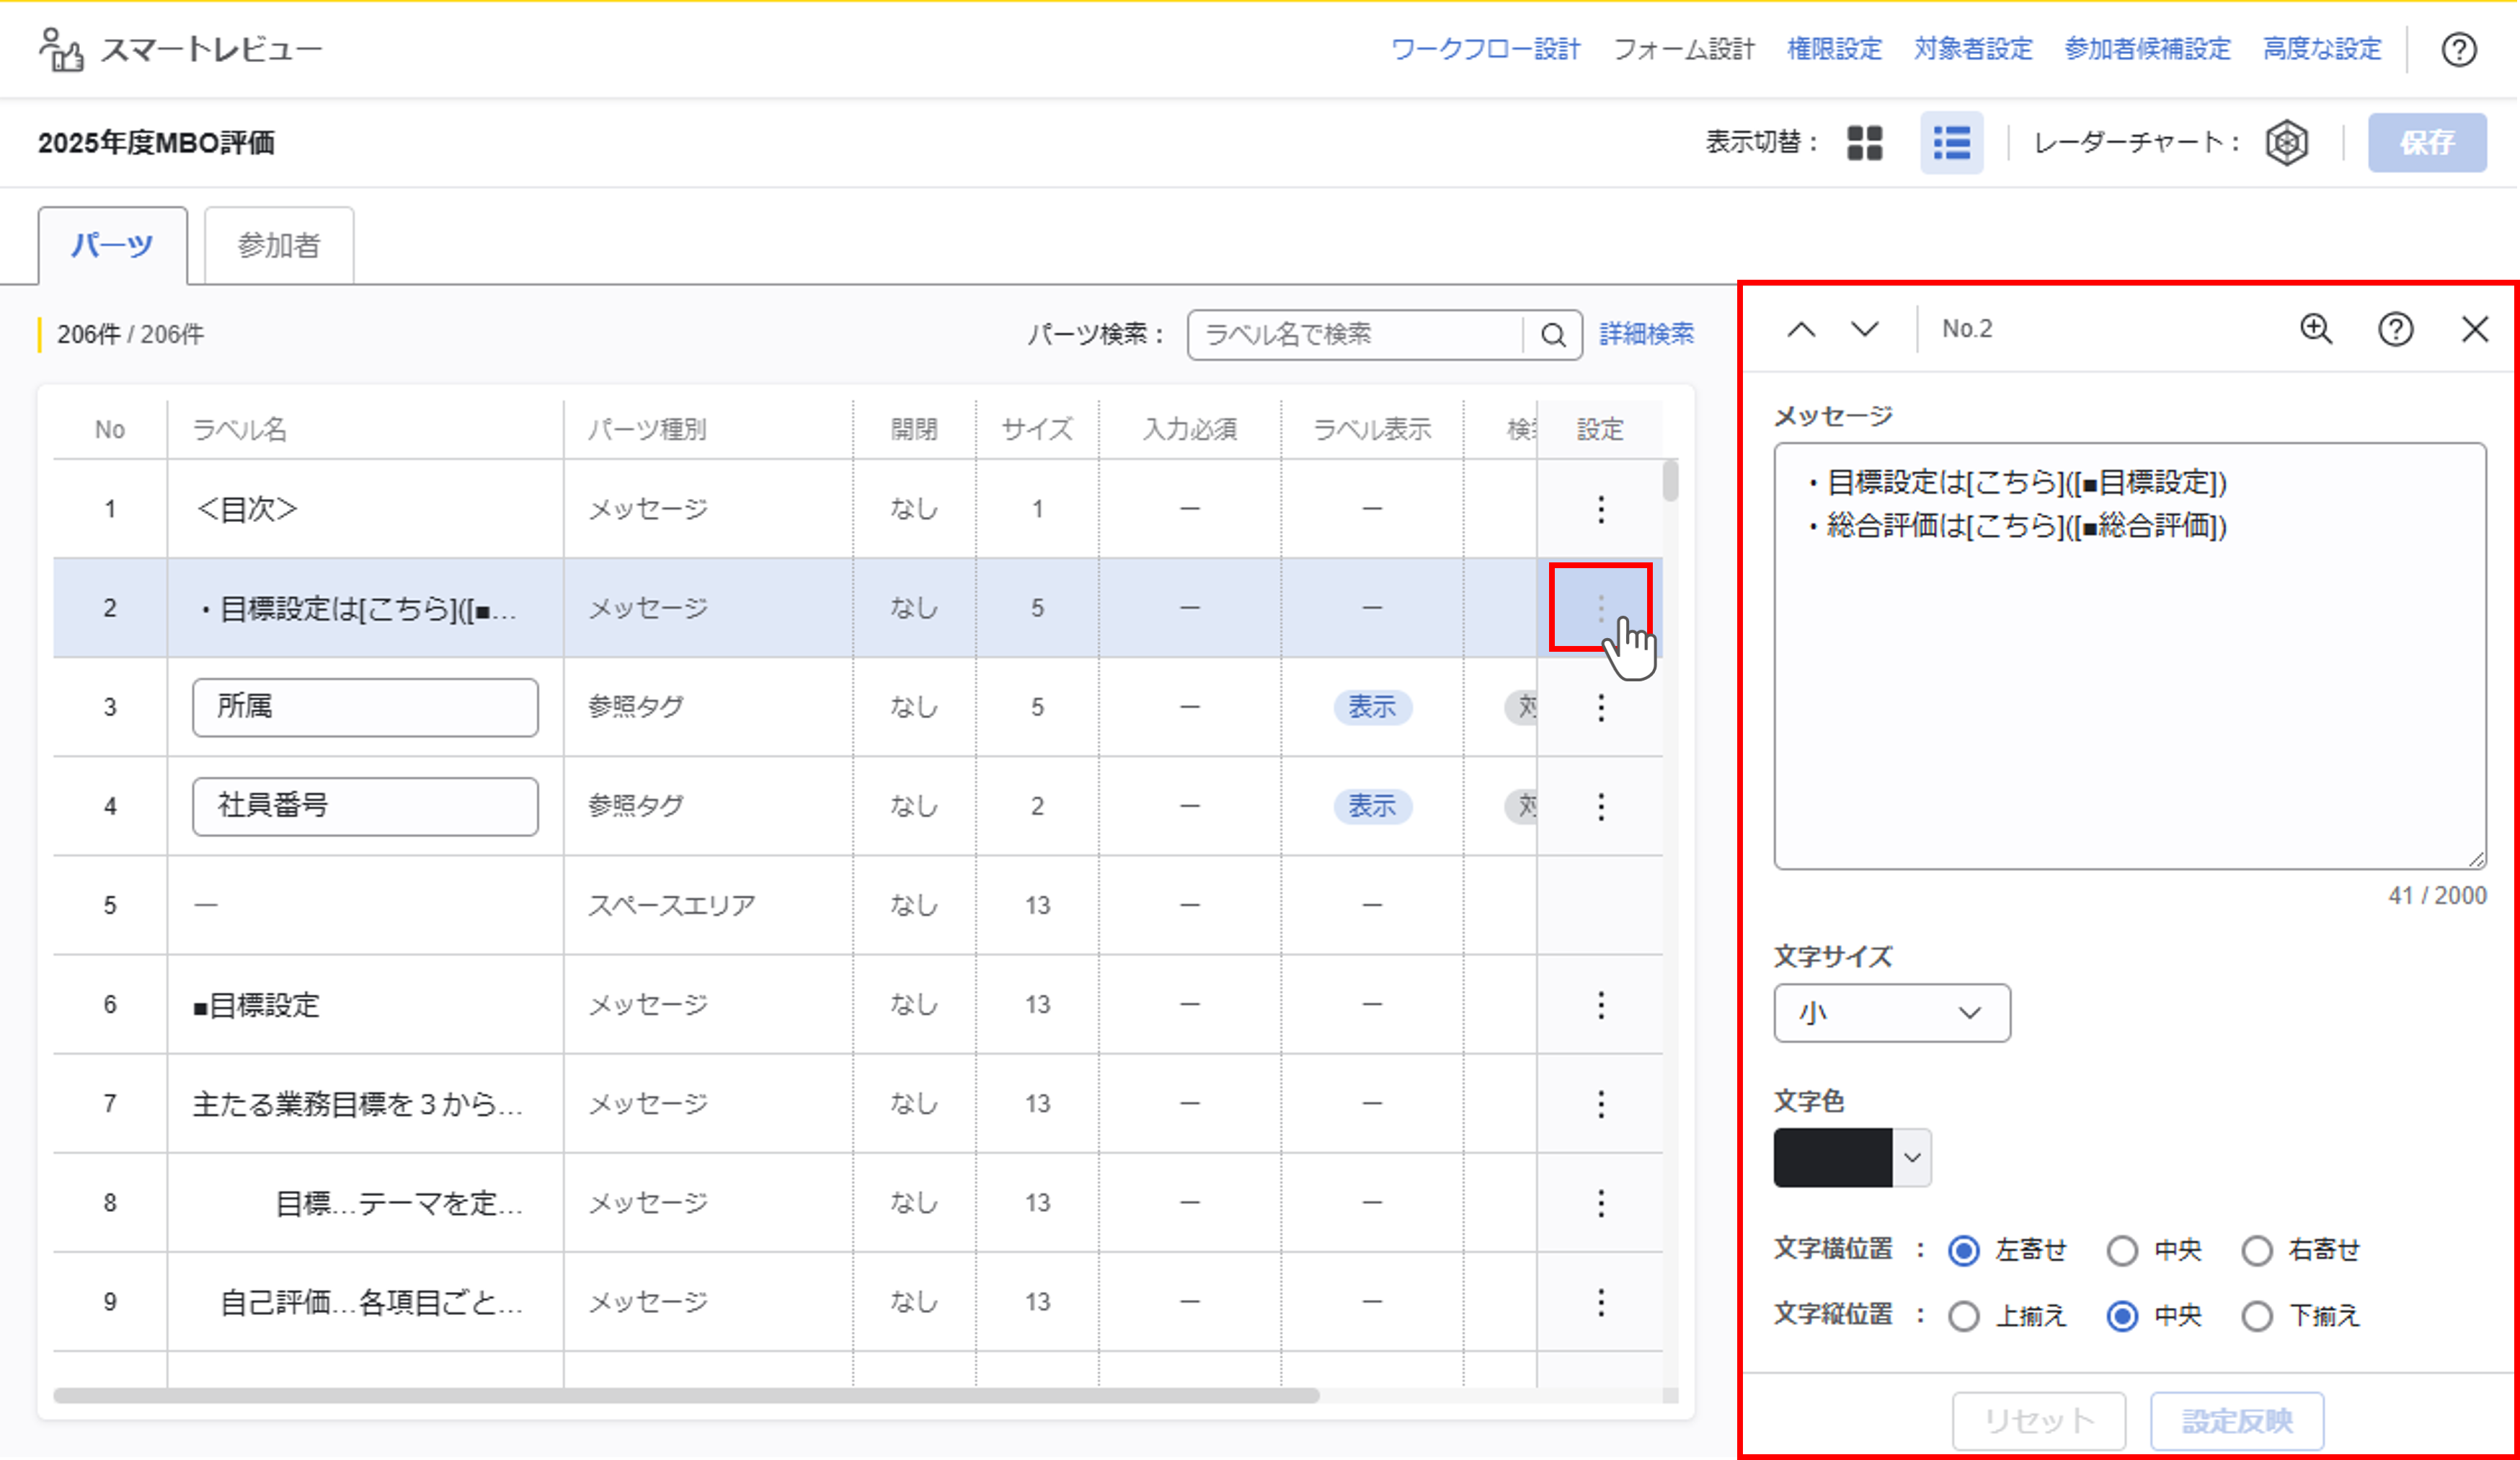Click the 社員番号 label name field

point(365,806)
